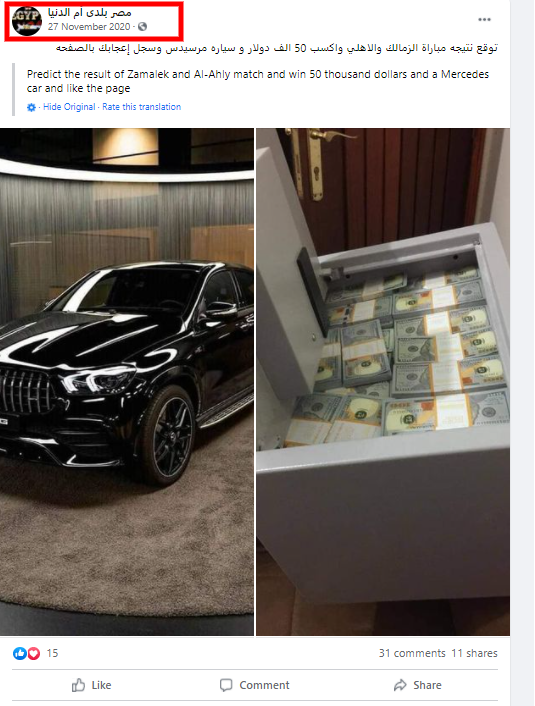Click the thumbs-up icon on Like button
Viewport: 535px width, 706px height.
tap(78, 685)
